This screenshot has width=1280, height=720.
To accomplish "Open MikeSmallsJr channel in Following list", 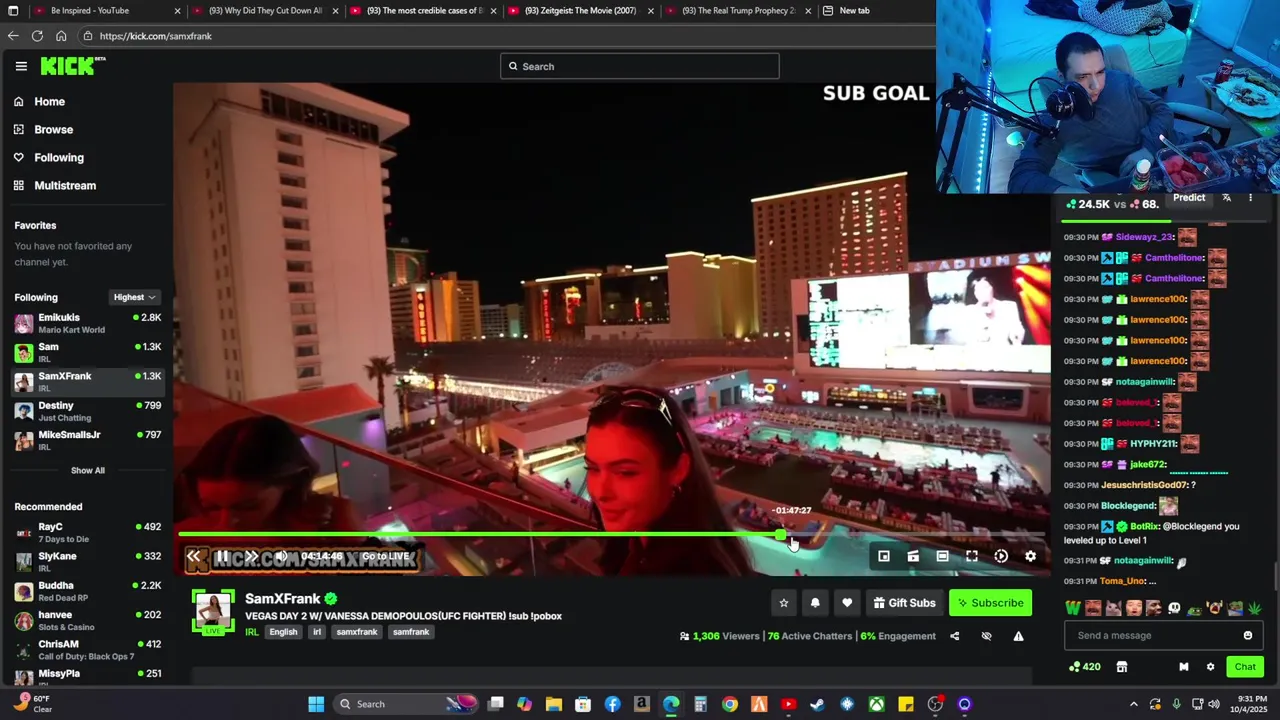I will [x=87, y=440].
